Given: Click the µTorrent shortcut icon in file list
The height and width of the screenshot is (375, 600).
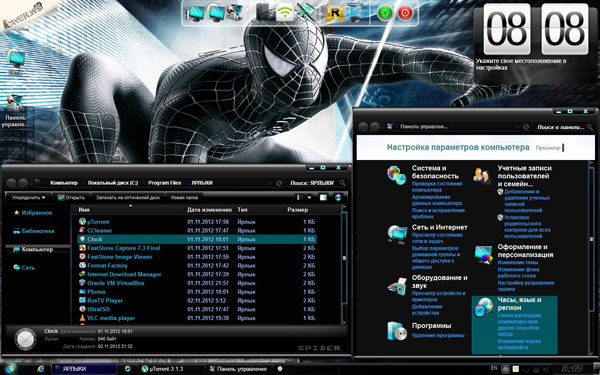Looking at the screenshot, I should coord(82,222).
